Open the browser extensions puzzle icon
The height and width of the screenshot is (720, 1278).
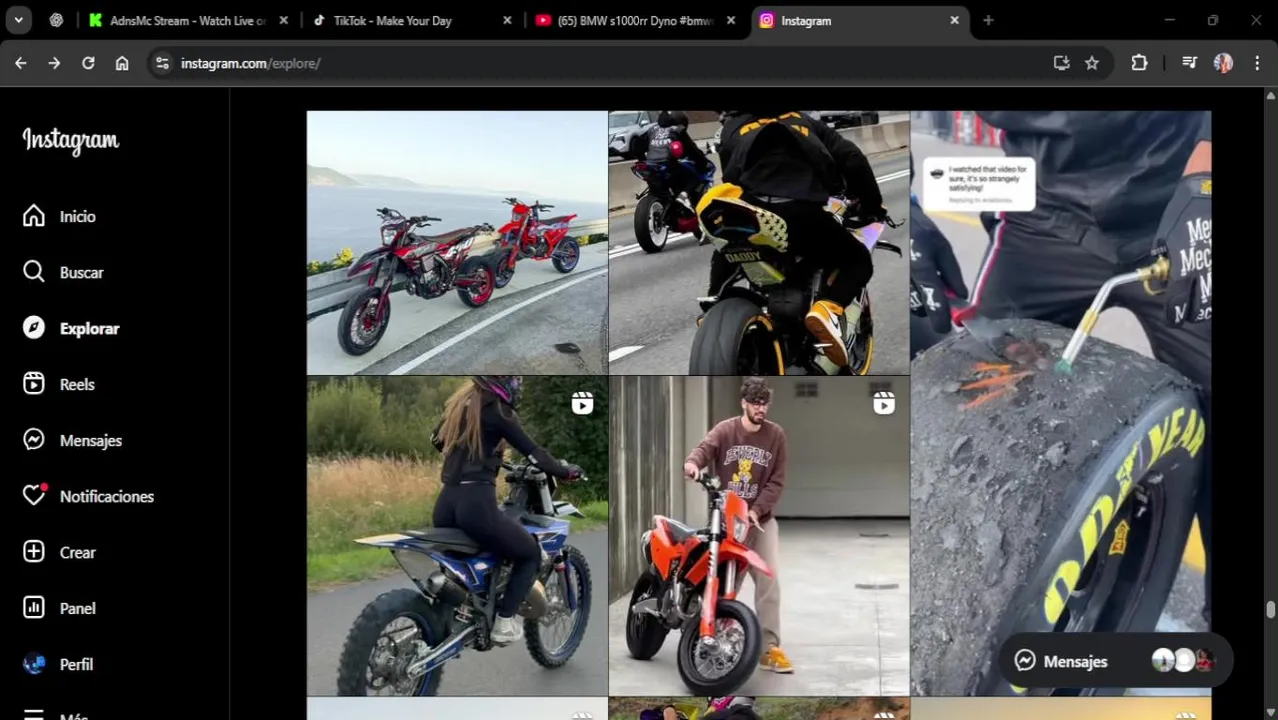click(x=1139, y=63)
